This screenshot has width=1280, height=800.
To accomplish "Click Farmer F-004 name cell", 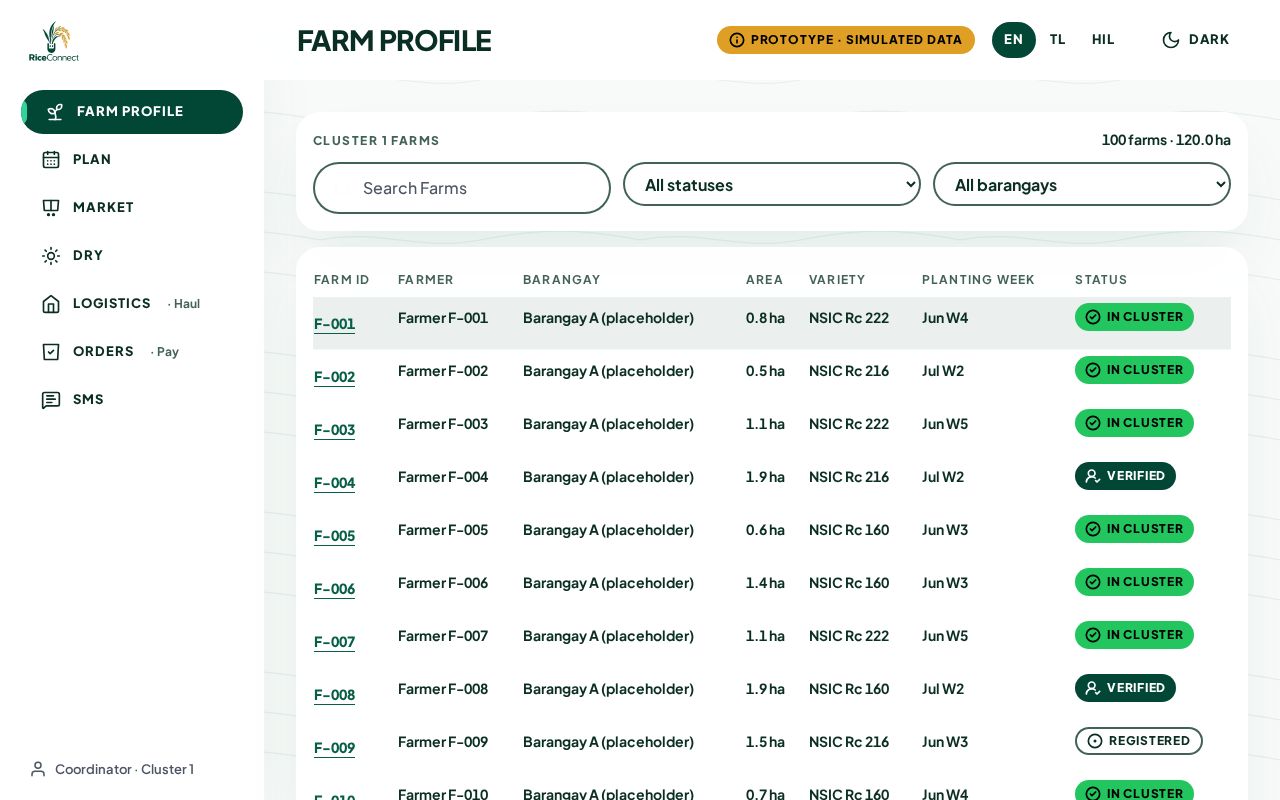I will pos(443,477).
